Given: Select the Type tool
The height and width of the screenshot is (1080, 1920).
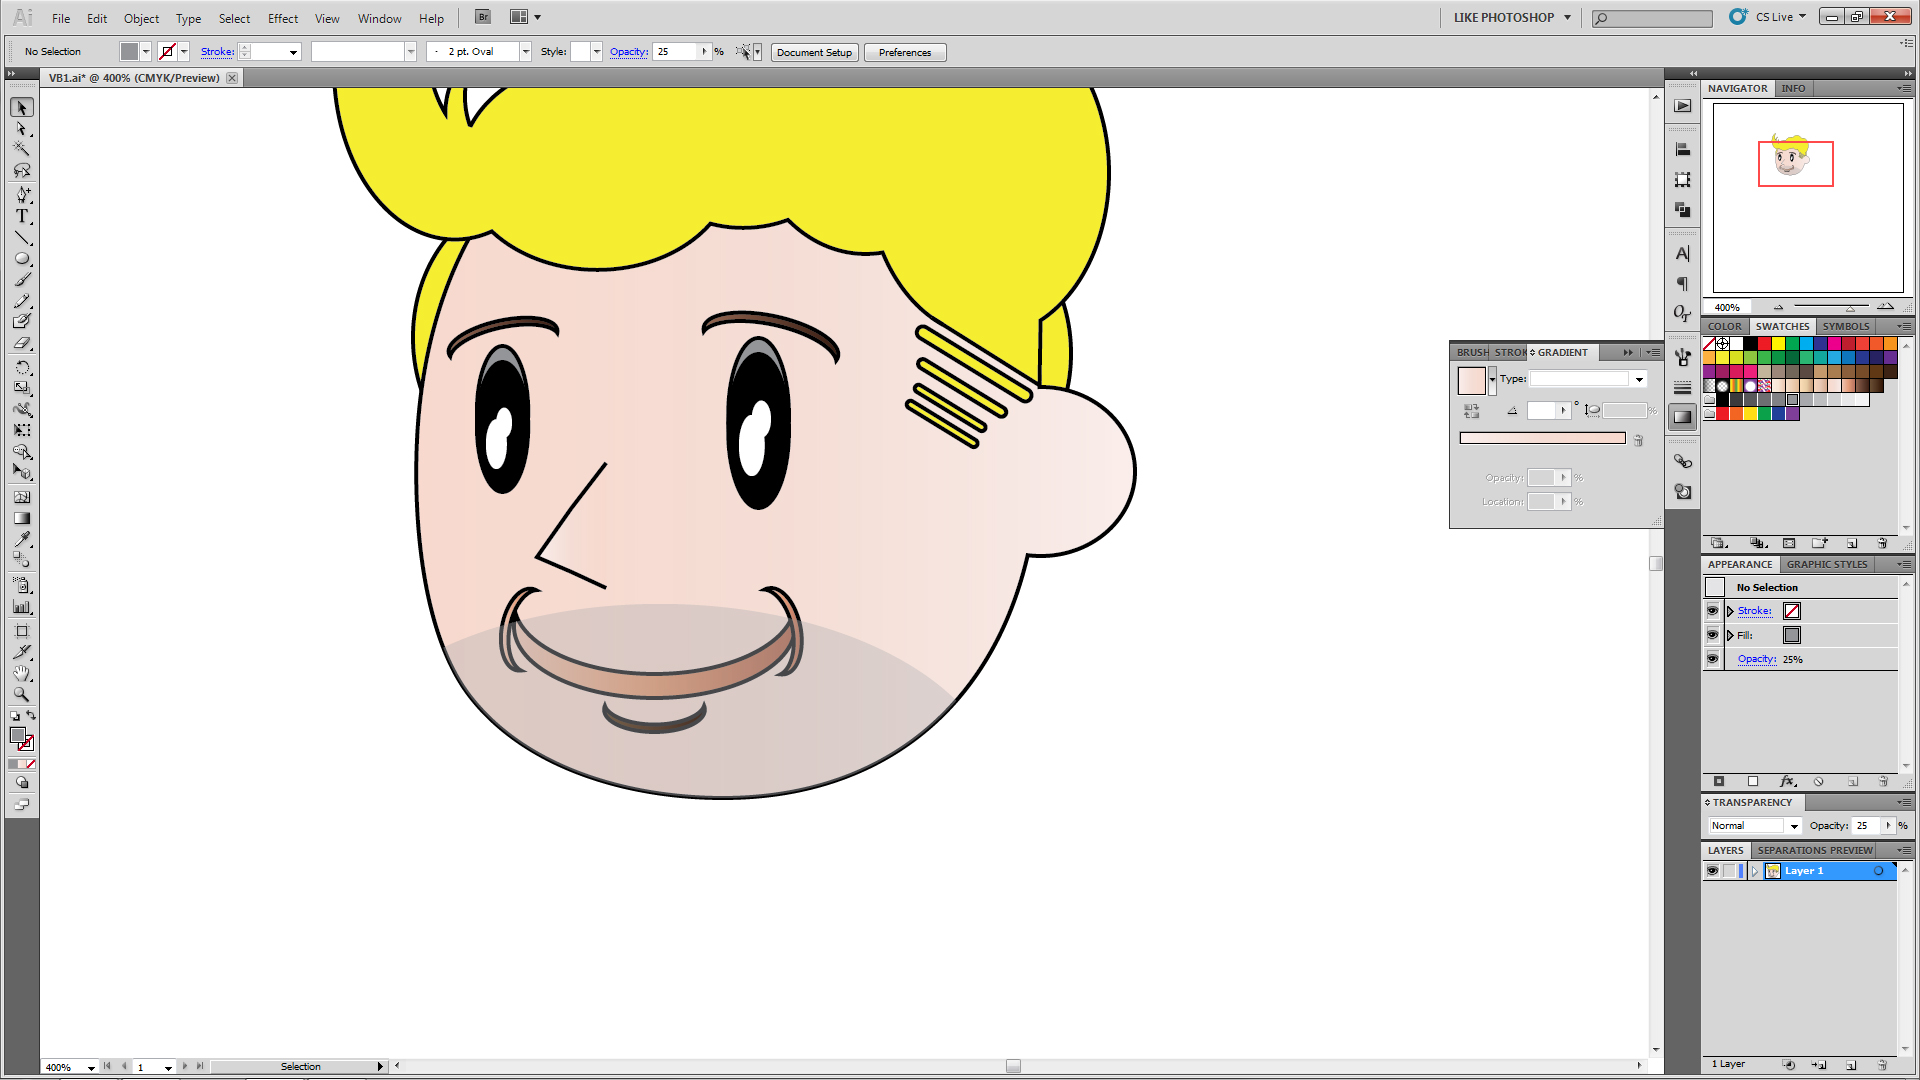Looking at the screenshot, I should 22,216.
